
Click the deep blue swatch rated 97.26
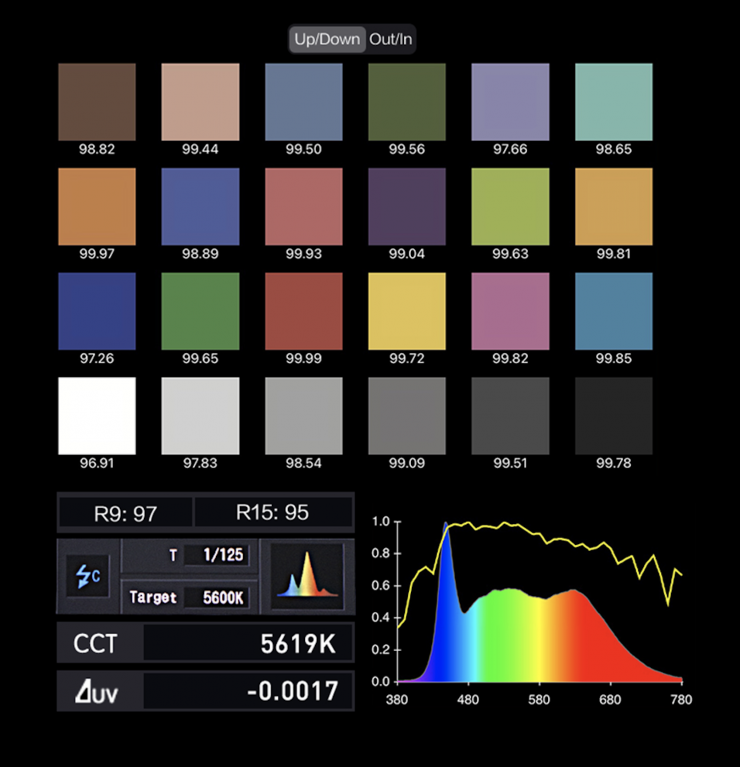click(97, 311)
